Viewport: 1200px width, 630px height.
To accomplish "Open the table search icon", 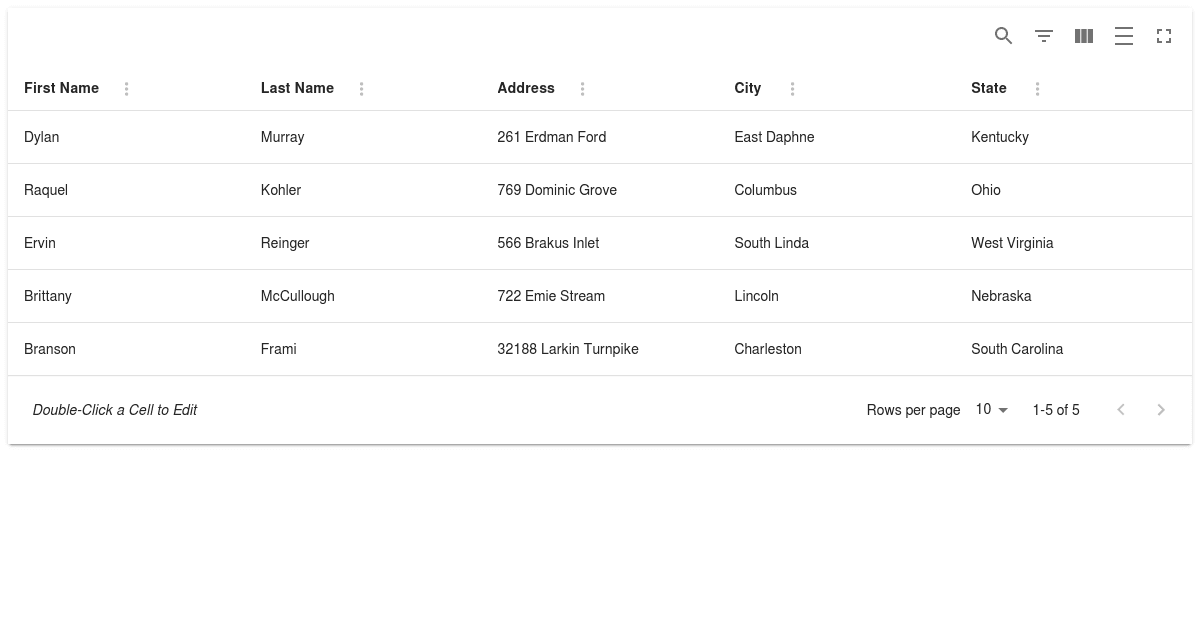I will [1004, 36].
